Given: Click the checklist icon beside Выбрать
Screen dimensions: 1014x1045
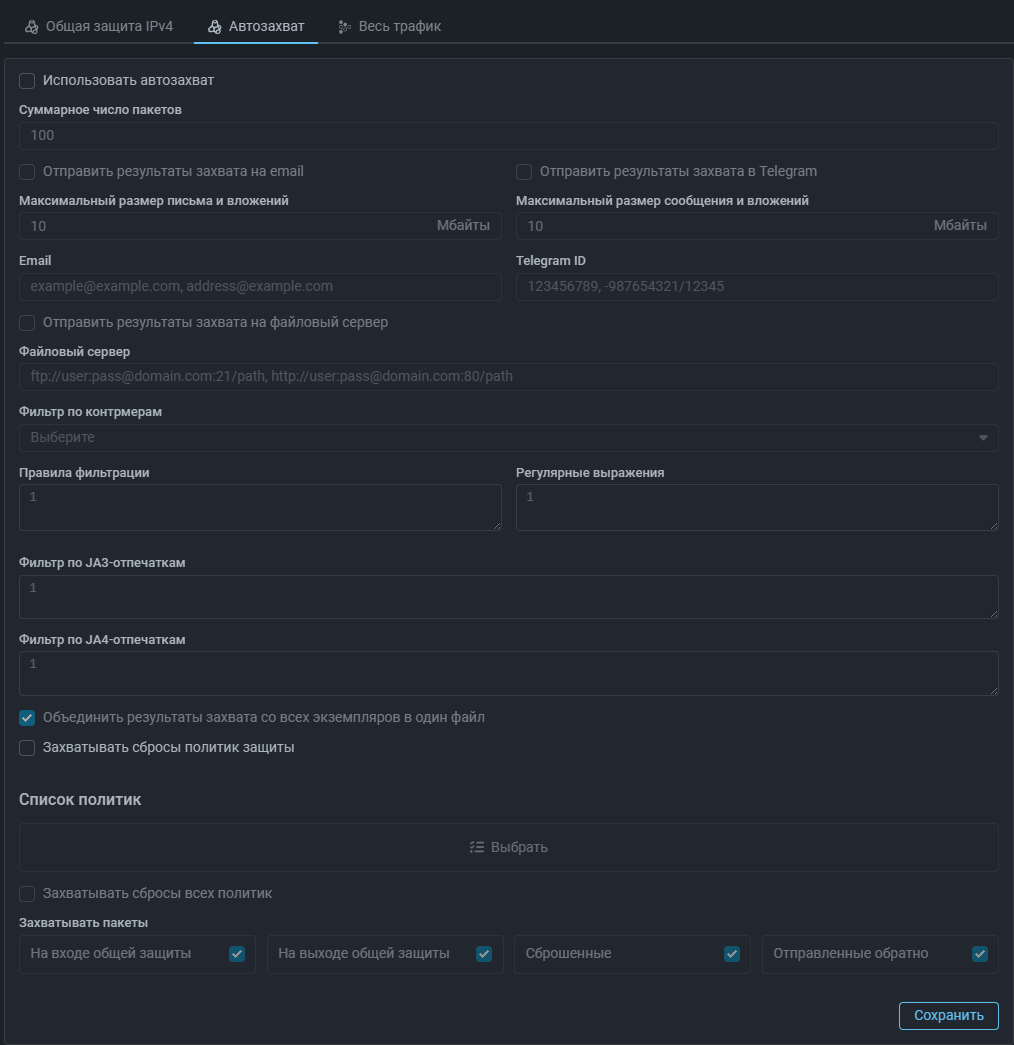Looking at the screenshot, I should click(477, 847).
